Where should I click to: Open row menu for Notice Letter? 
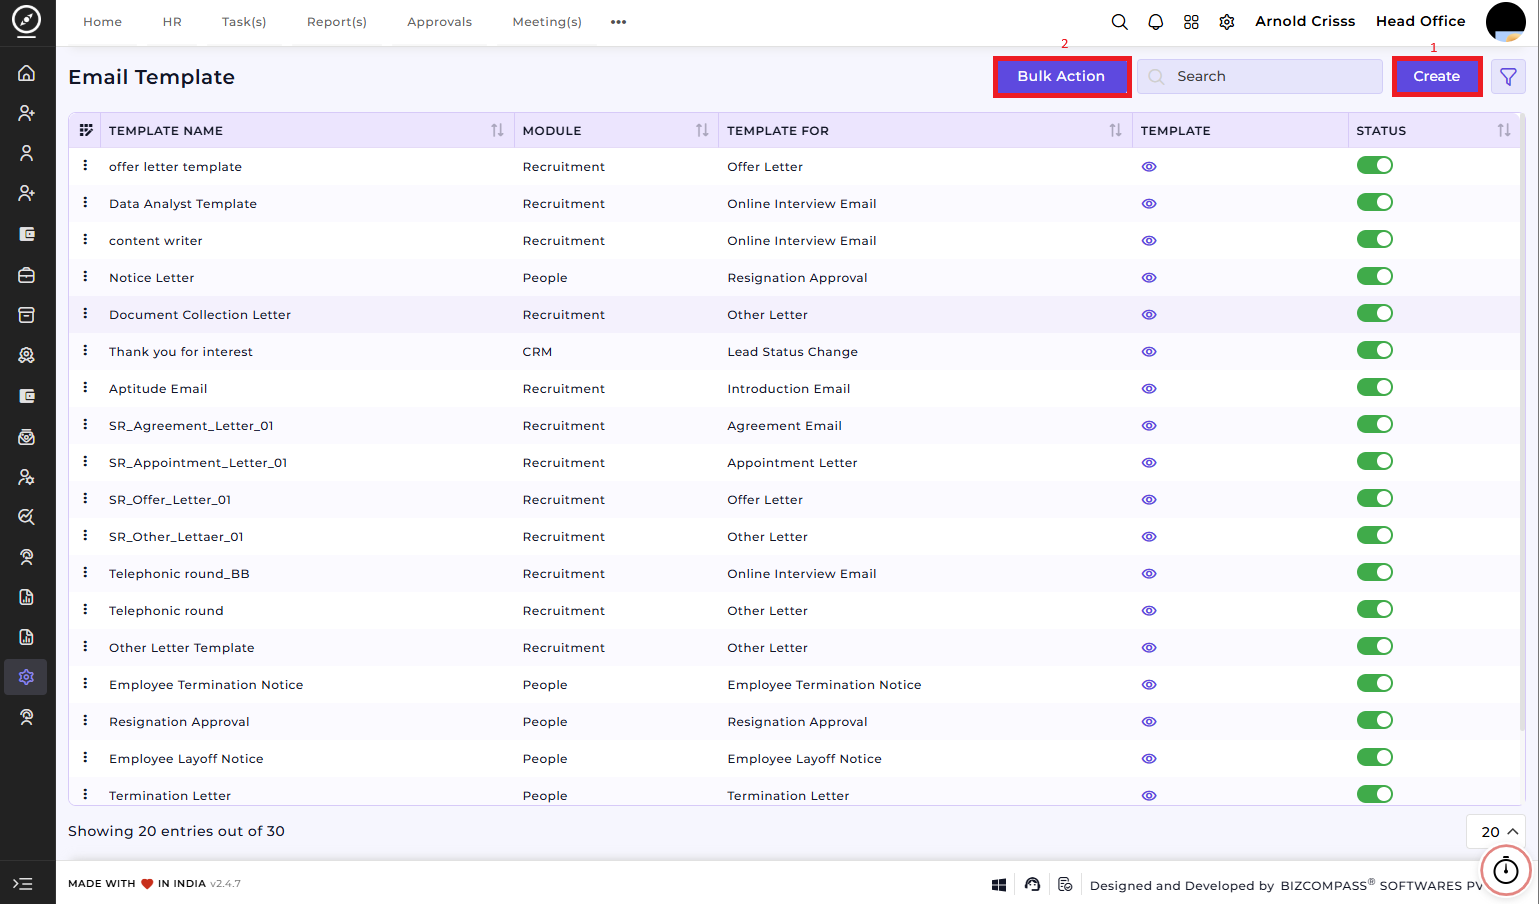(85, 276)
